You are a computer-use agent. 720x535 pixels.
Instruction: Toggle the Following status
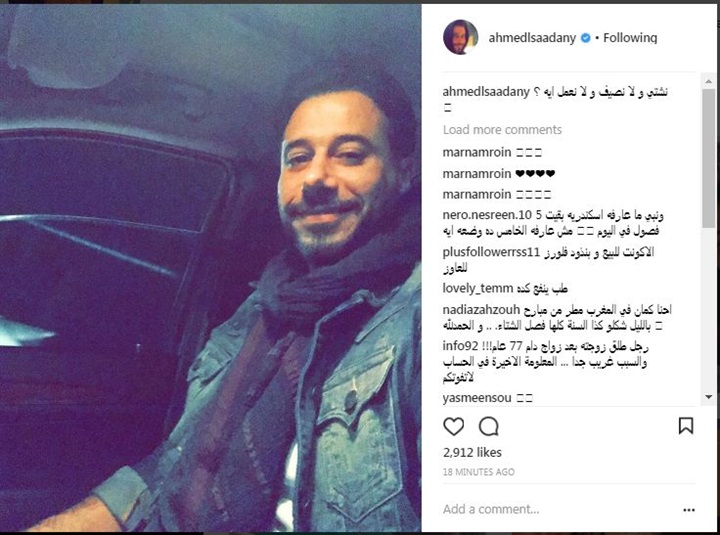[630, 38]
